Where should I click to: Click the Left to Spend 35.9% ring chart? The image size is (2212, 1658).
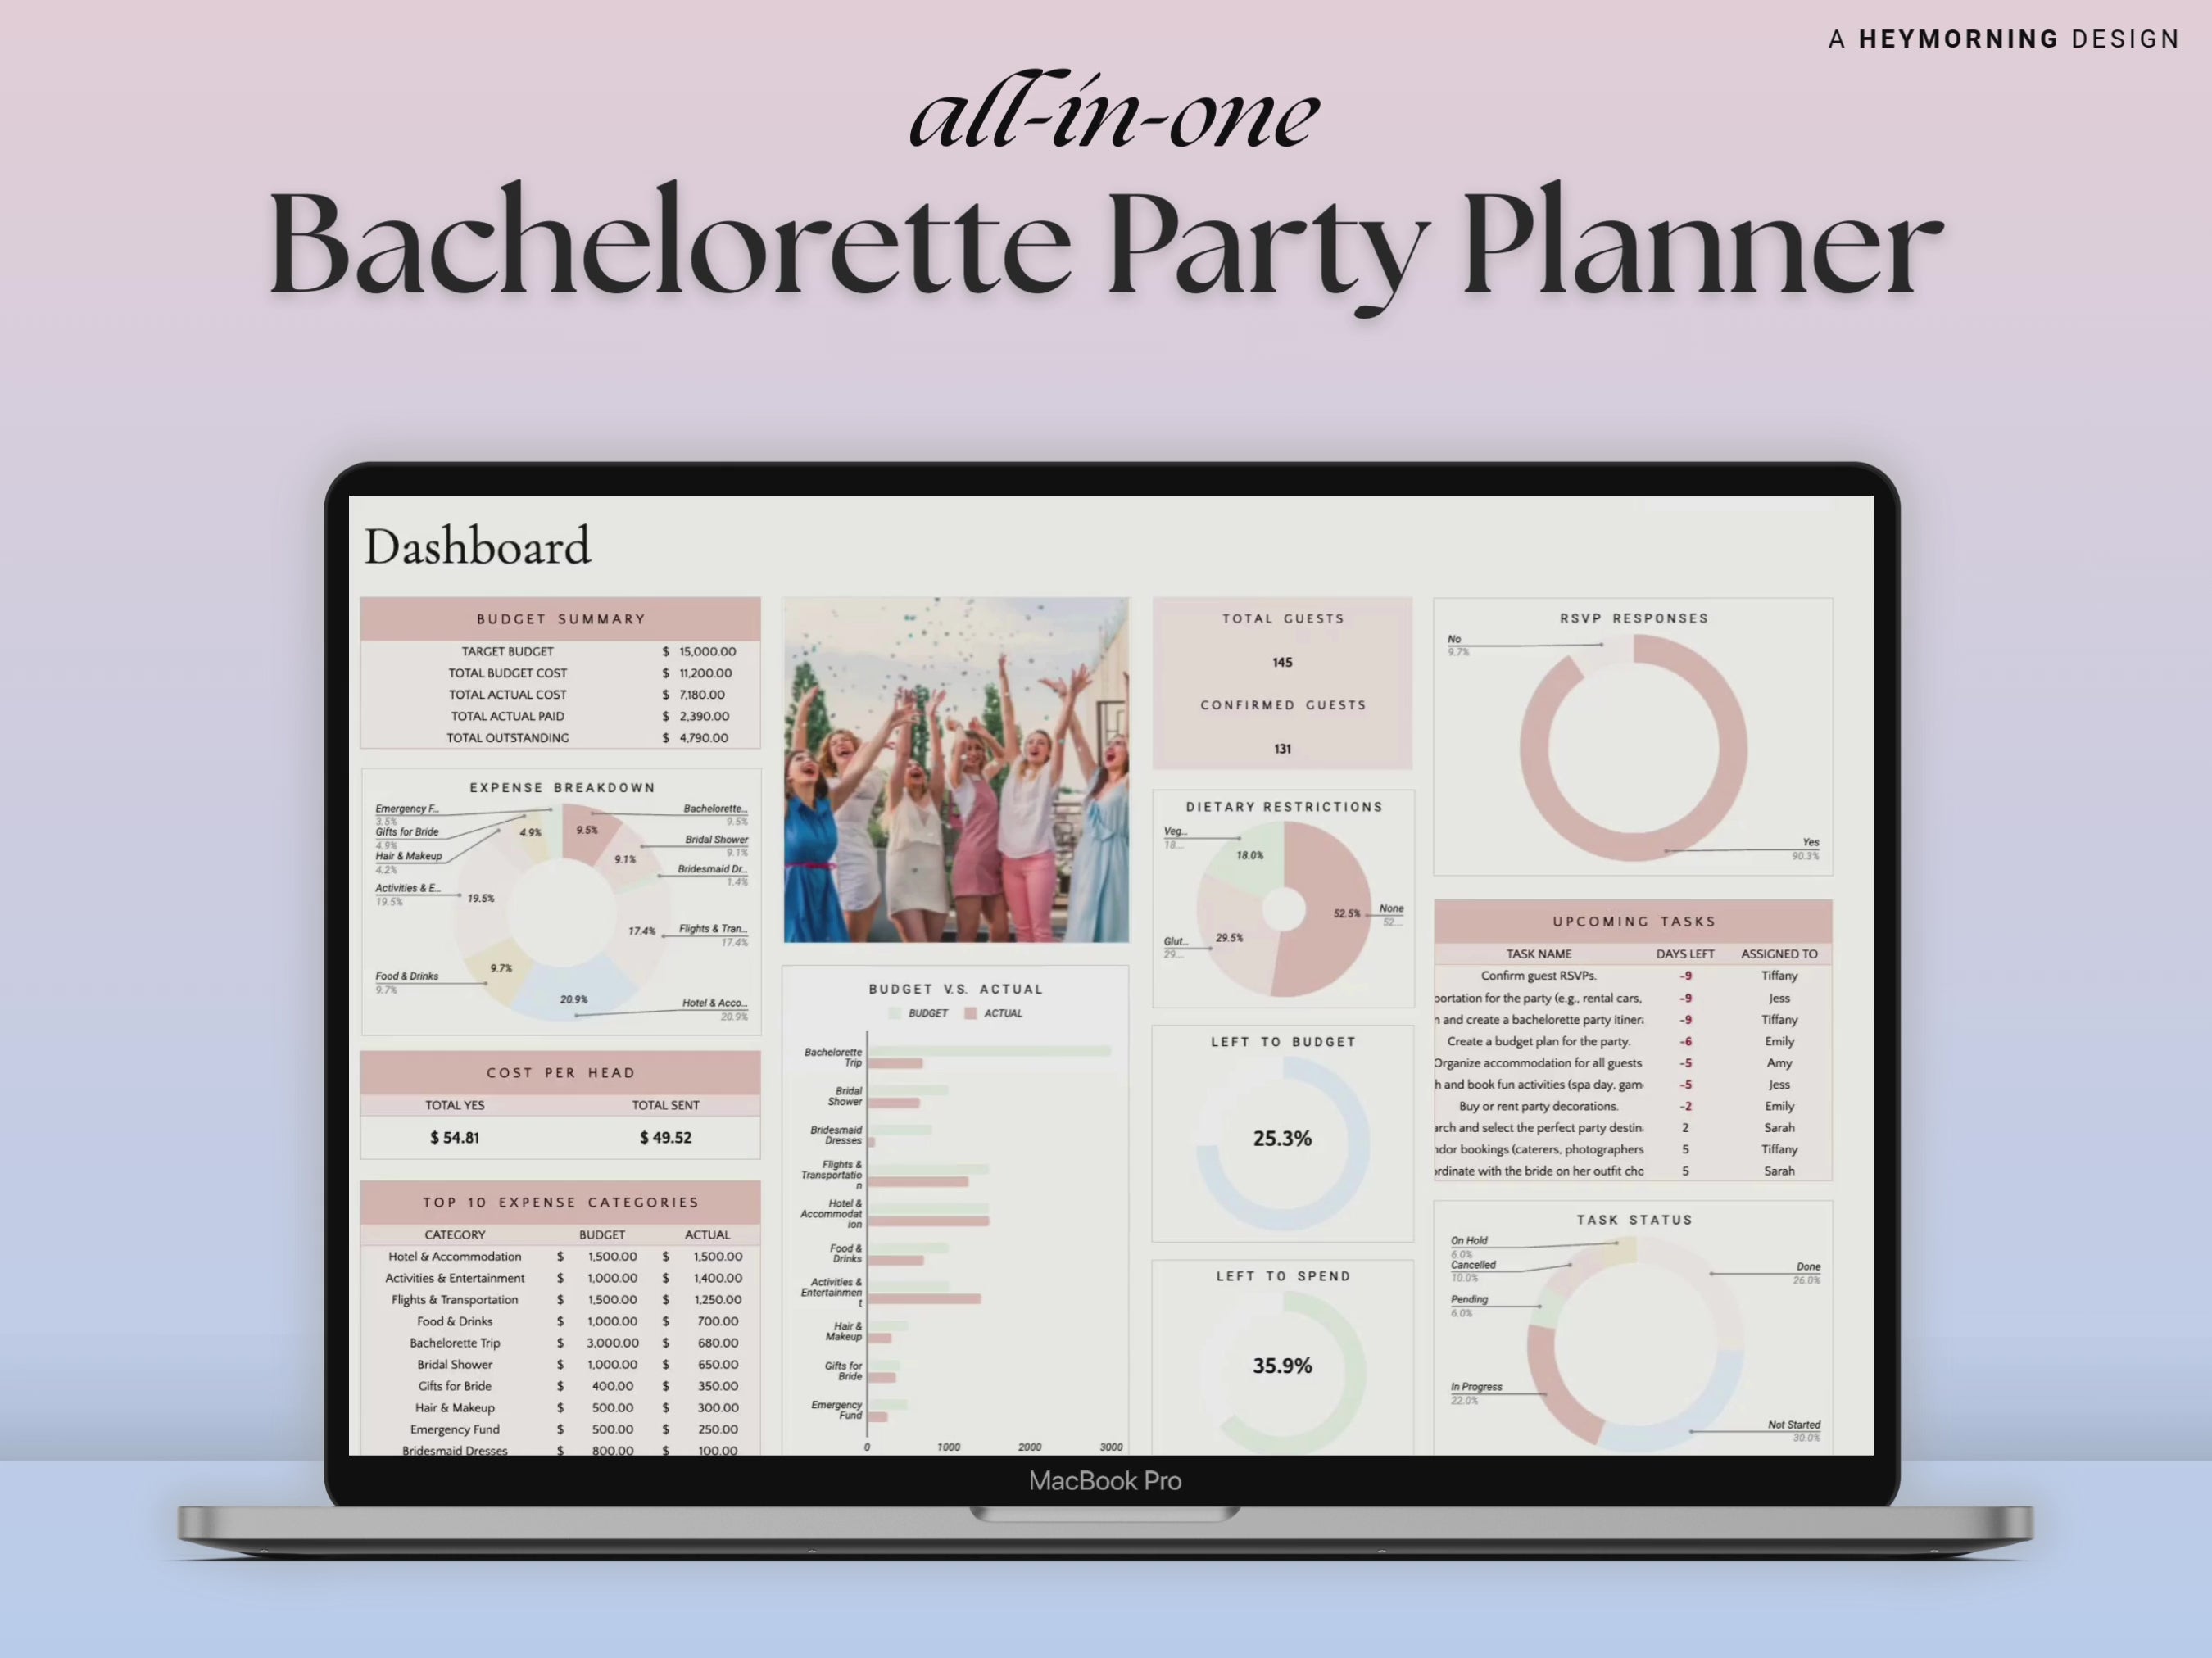(1282, 1365)
